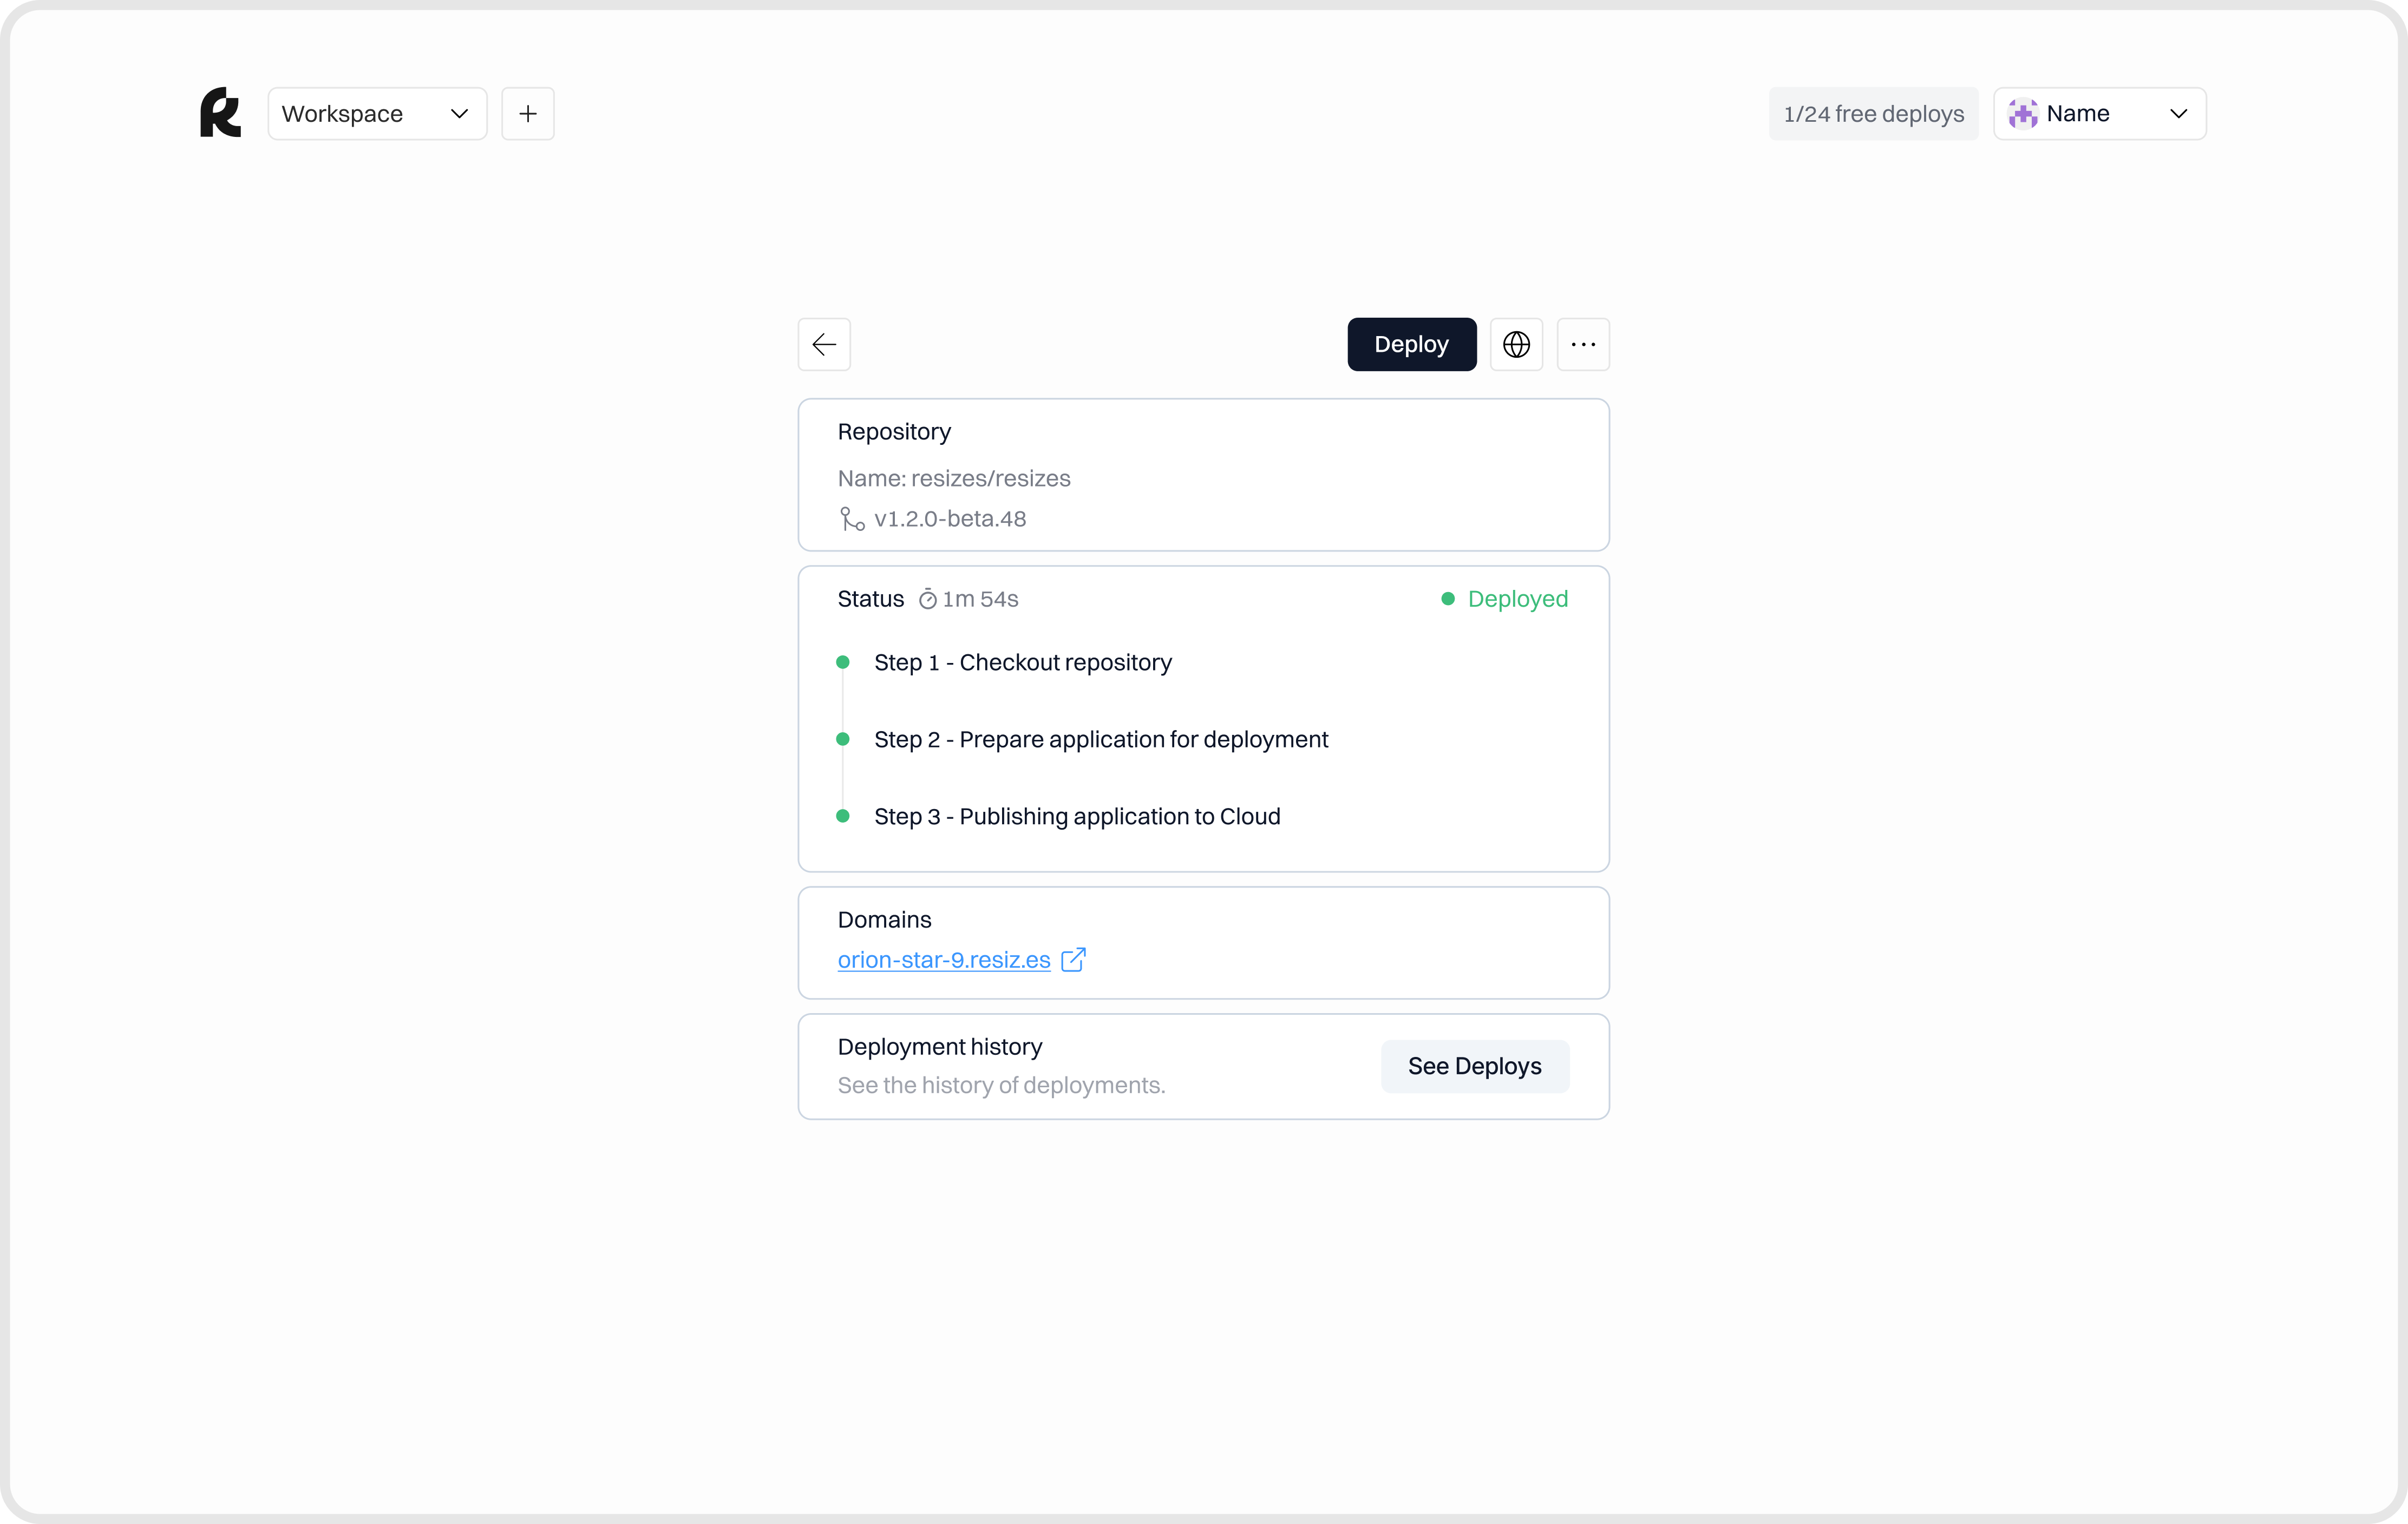2408x1524 pixels.
Task: Open See Deploys history button
Action: (x=1474, y=1066)
